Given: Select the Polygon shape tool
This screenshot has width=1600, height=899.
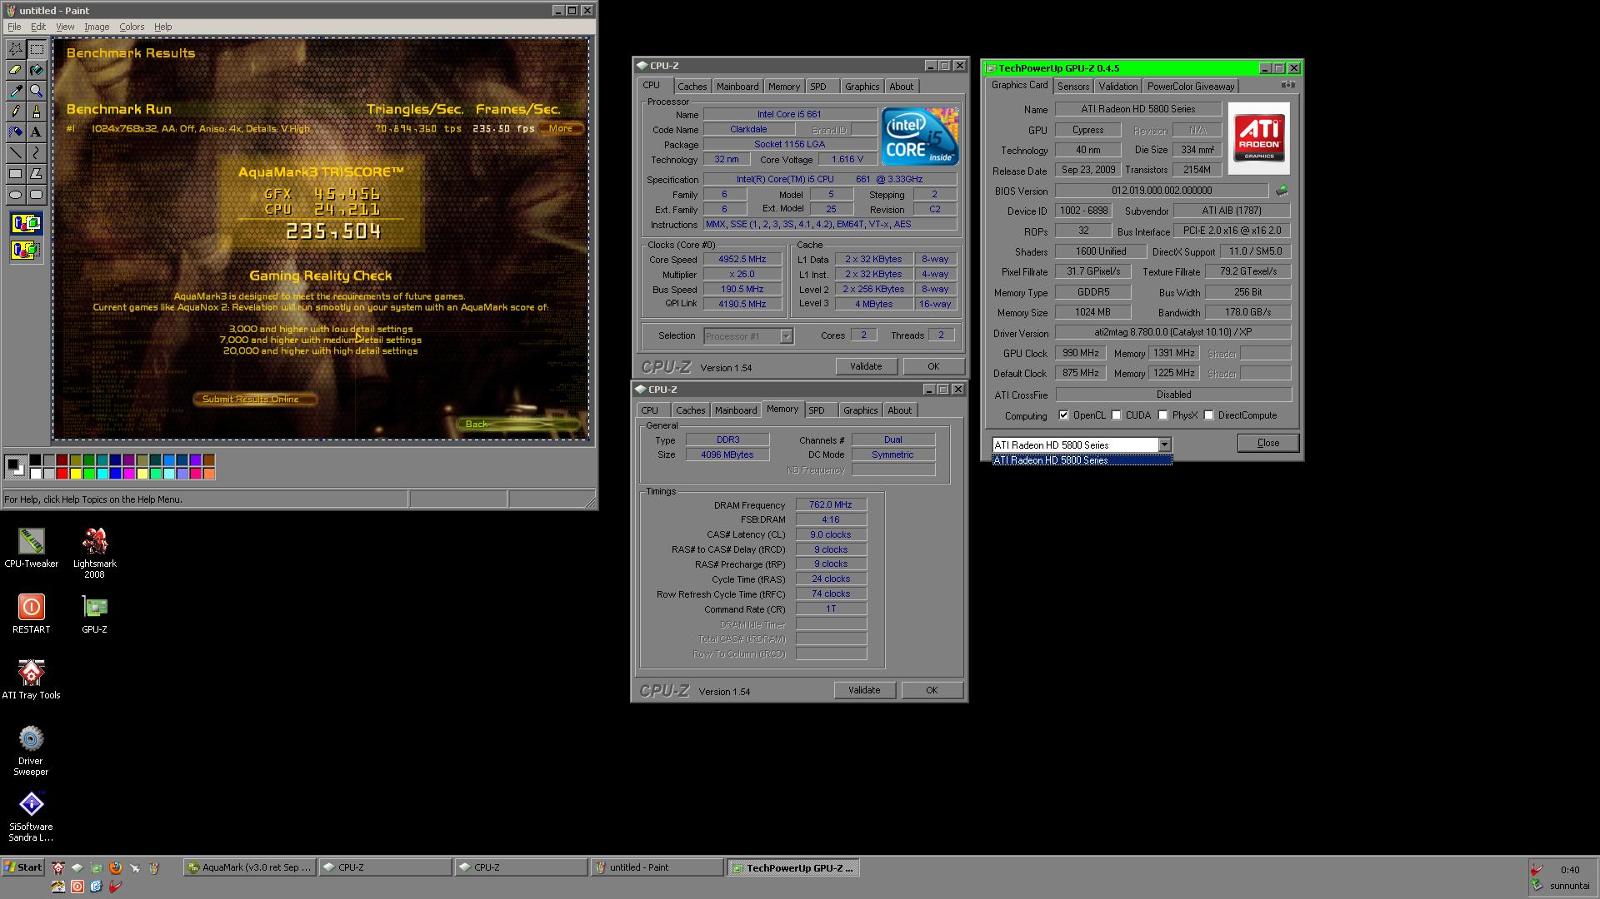Looking at the screenshot, I should [37, 174].
